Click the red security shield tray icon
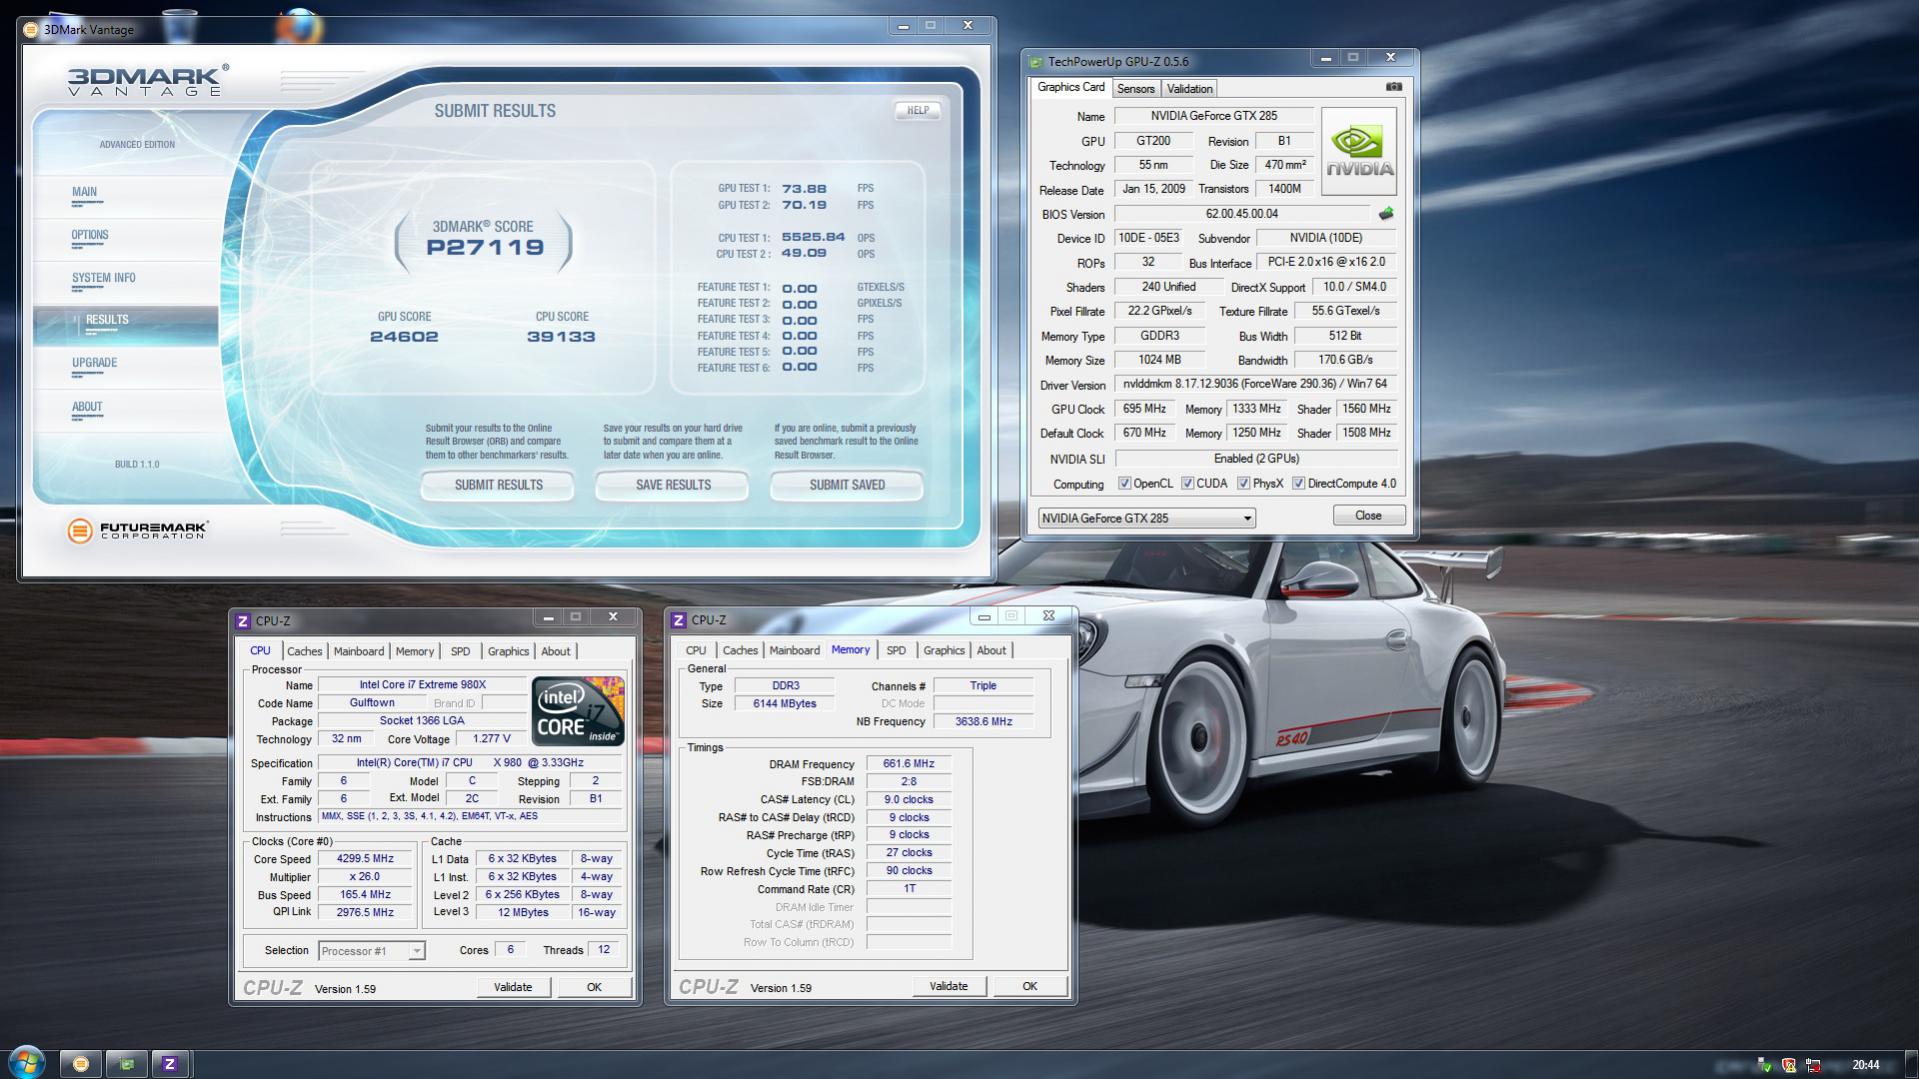The width and height of the screenshot is (1919, 1079). pos(1789,1065)
